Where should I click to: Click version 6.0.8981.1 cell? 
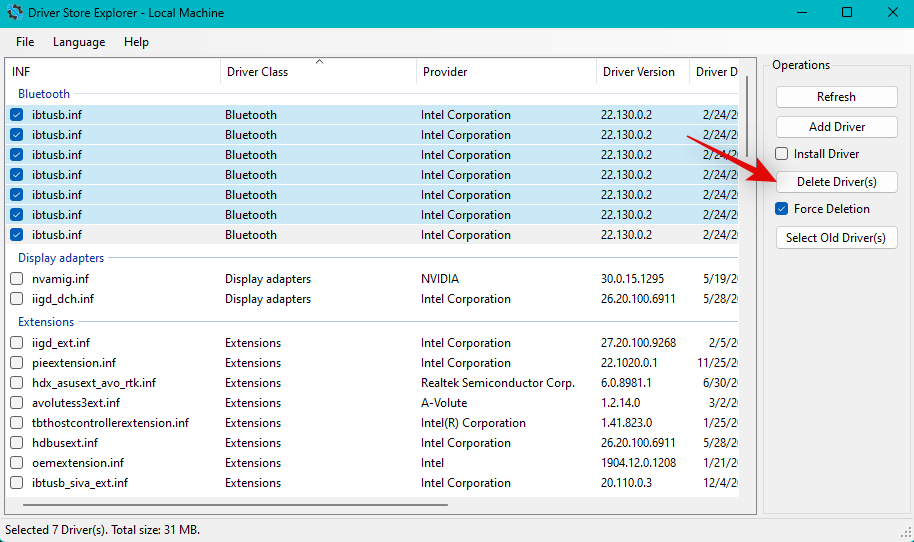point(626,383)
